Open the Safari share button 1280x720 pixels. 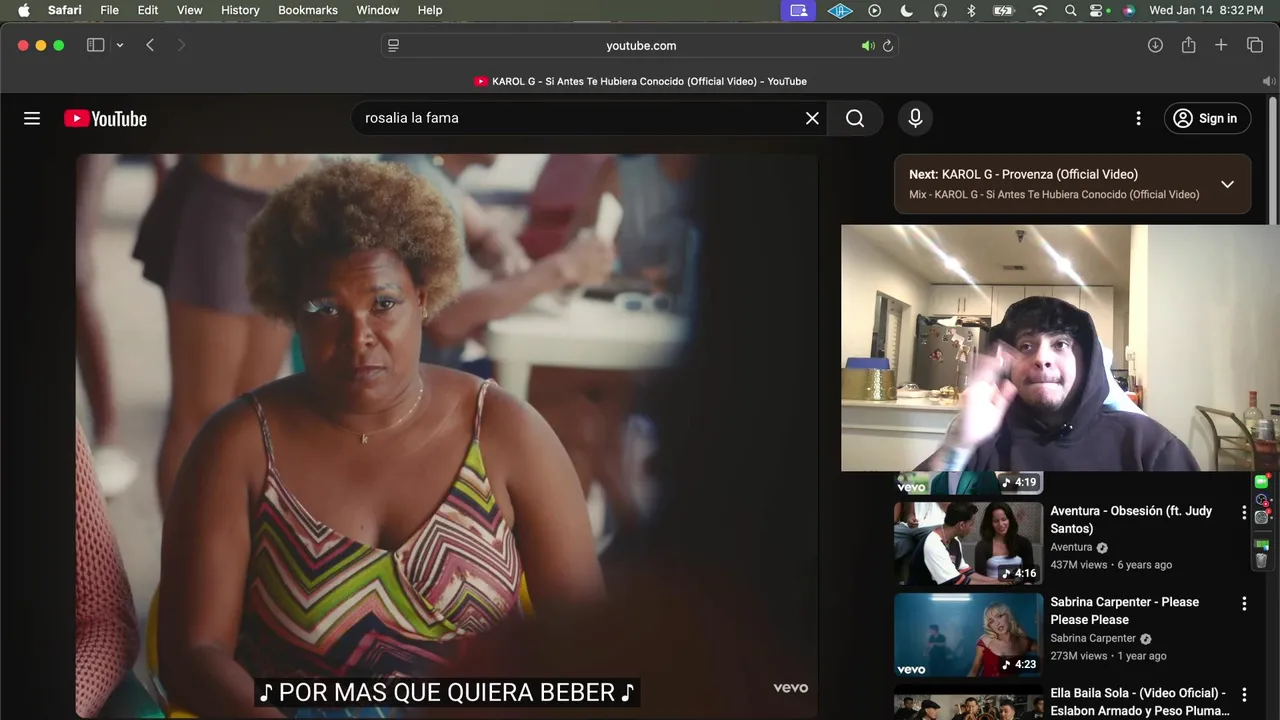(1188, 45)
